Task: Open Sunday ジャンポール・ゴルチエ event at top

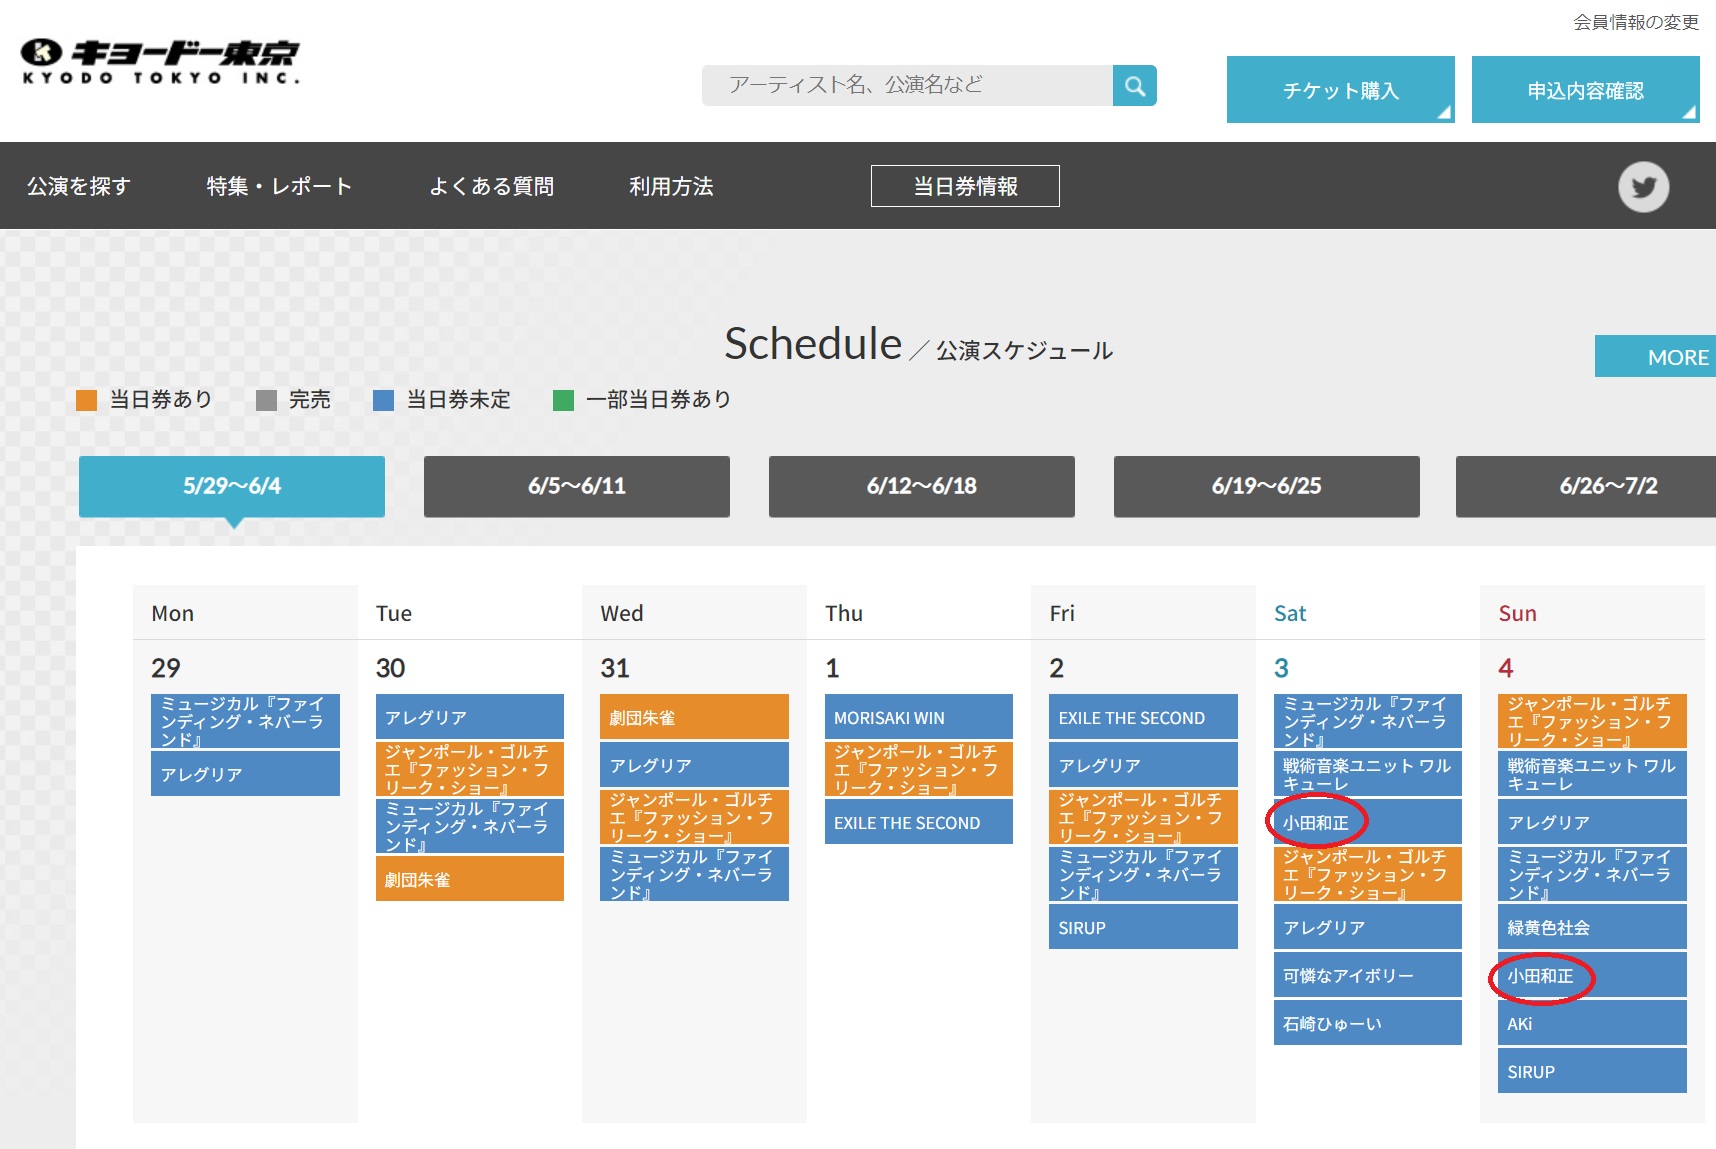Action: click(1592, 721)
